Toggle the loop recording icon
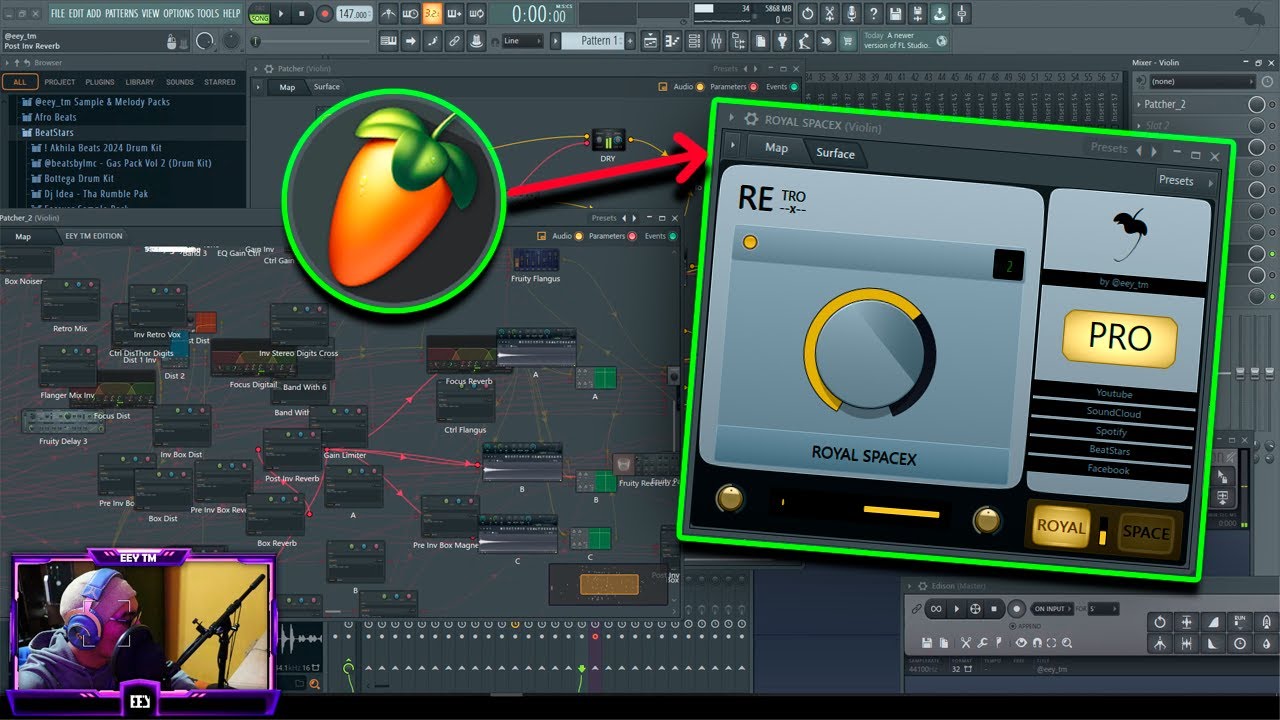This screenshot has width=1280, height=720. coord(476,13)
